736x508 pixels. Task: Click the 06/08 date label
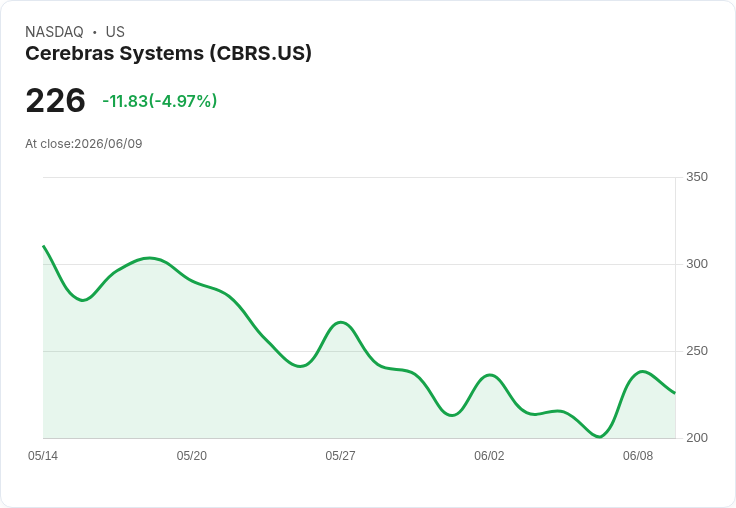[638, 456]
